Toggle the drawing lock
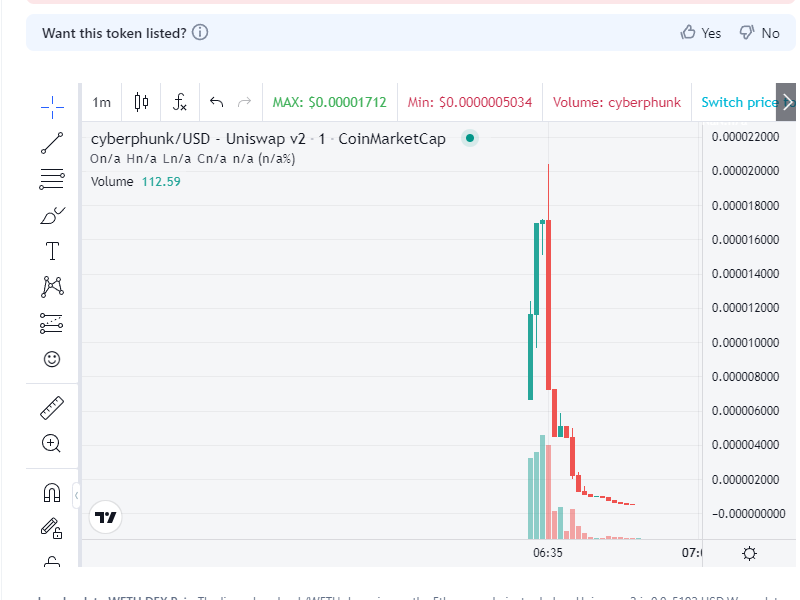 pos(51,528)
